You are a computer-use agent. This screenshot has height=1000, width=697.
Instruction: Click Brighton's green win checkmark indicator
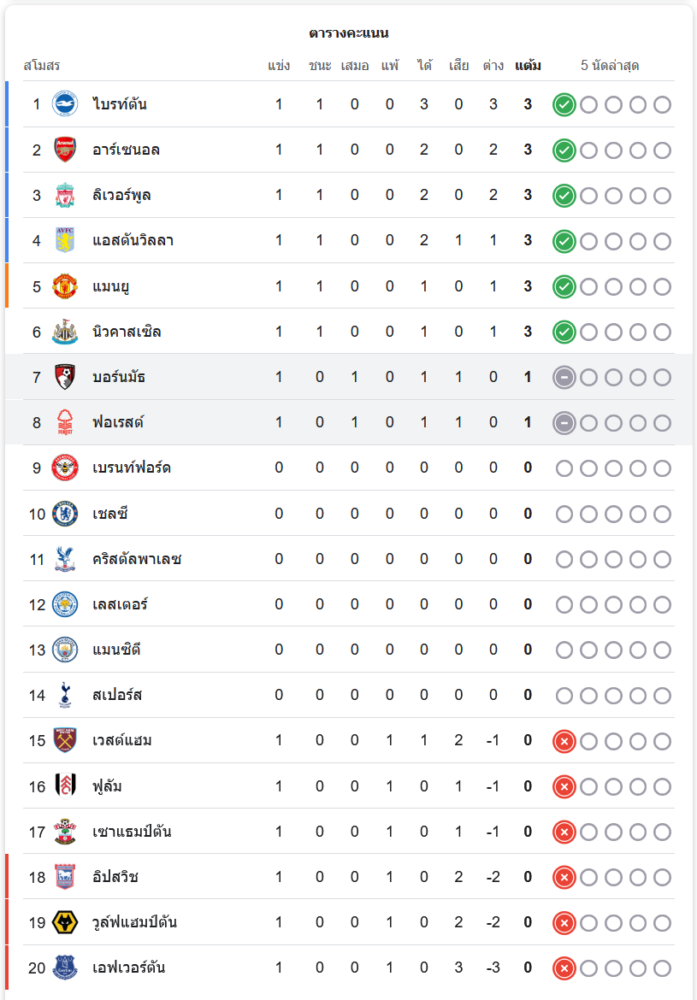(x=564, y=105)
